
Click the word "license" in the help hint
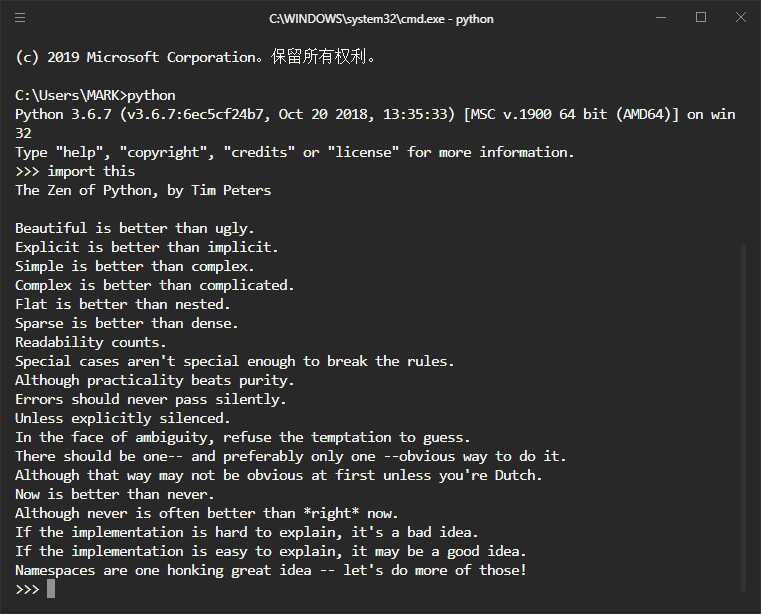363,152
